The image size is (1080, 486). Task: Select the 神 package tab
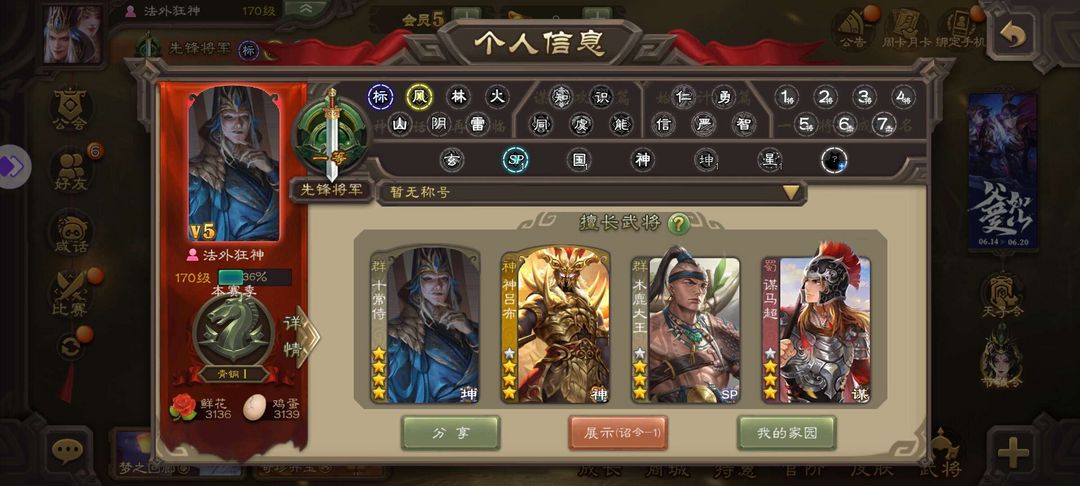[x=642, y=160]
